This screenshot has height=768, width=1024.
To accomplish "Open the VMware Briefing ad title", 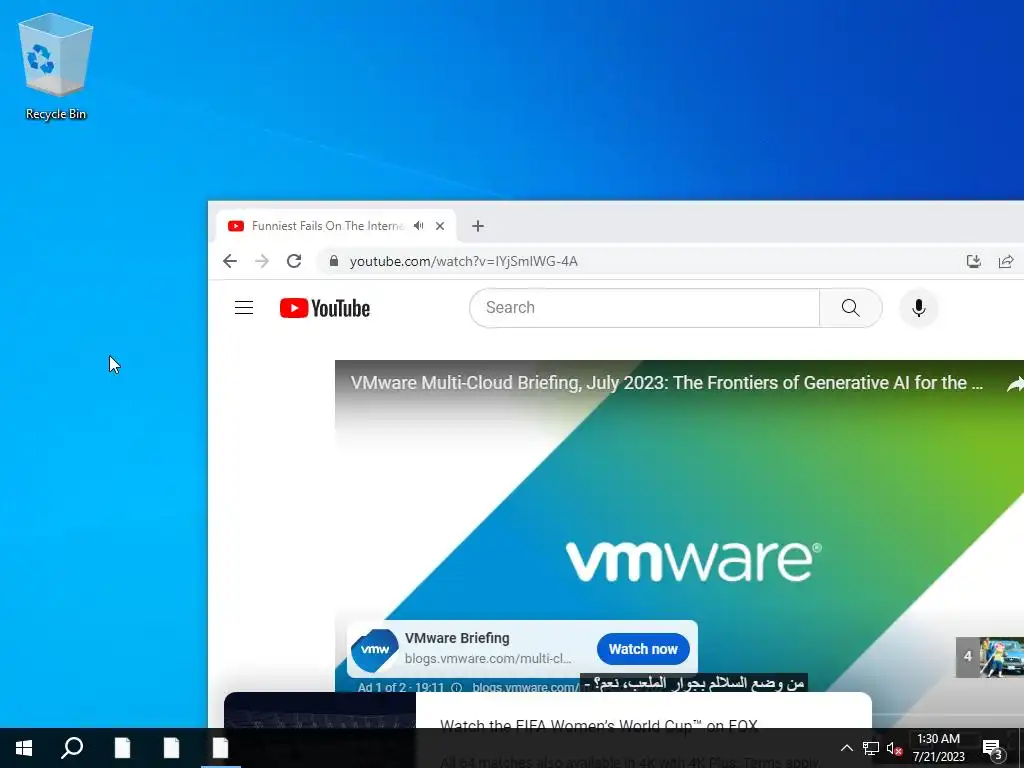I will click(x=457, y=638).
